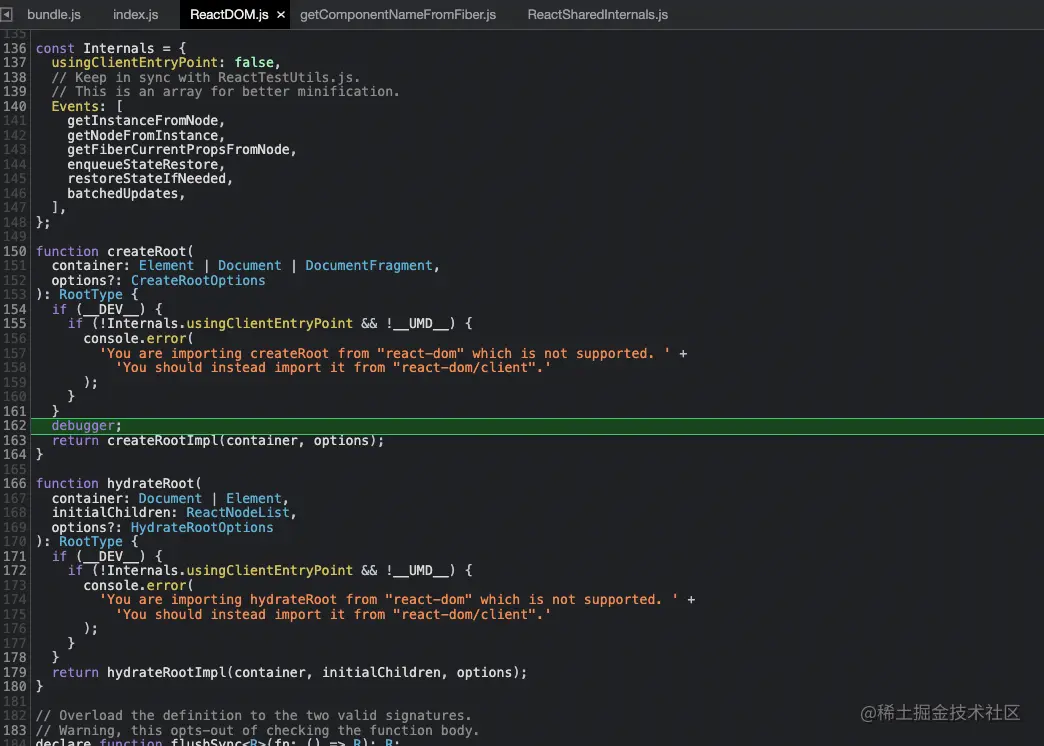
Task: Click enqueueStateRestore entry
Action: [142, 165]
